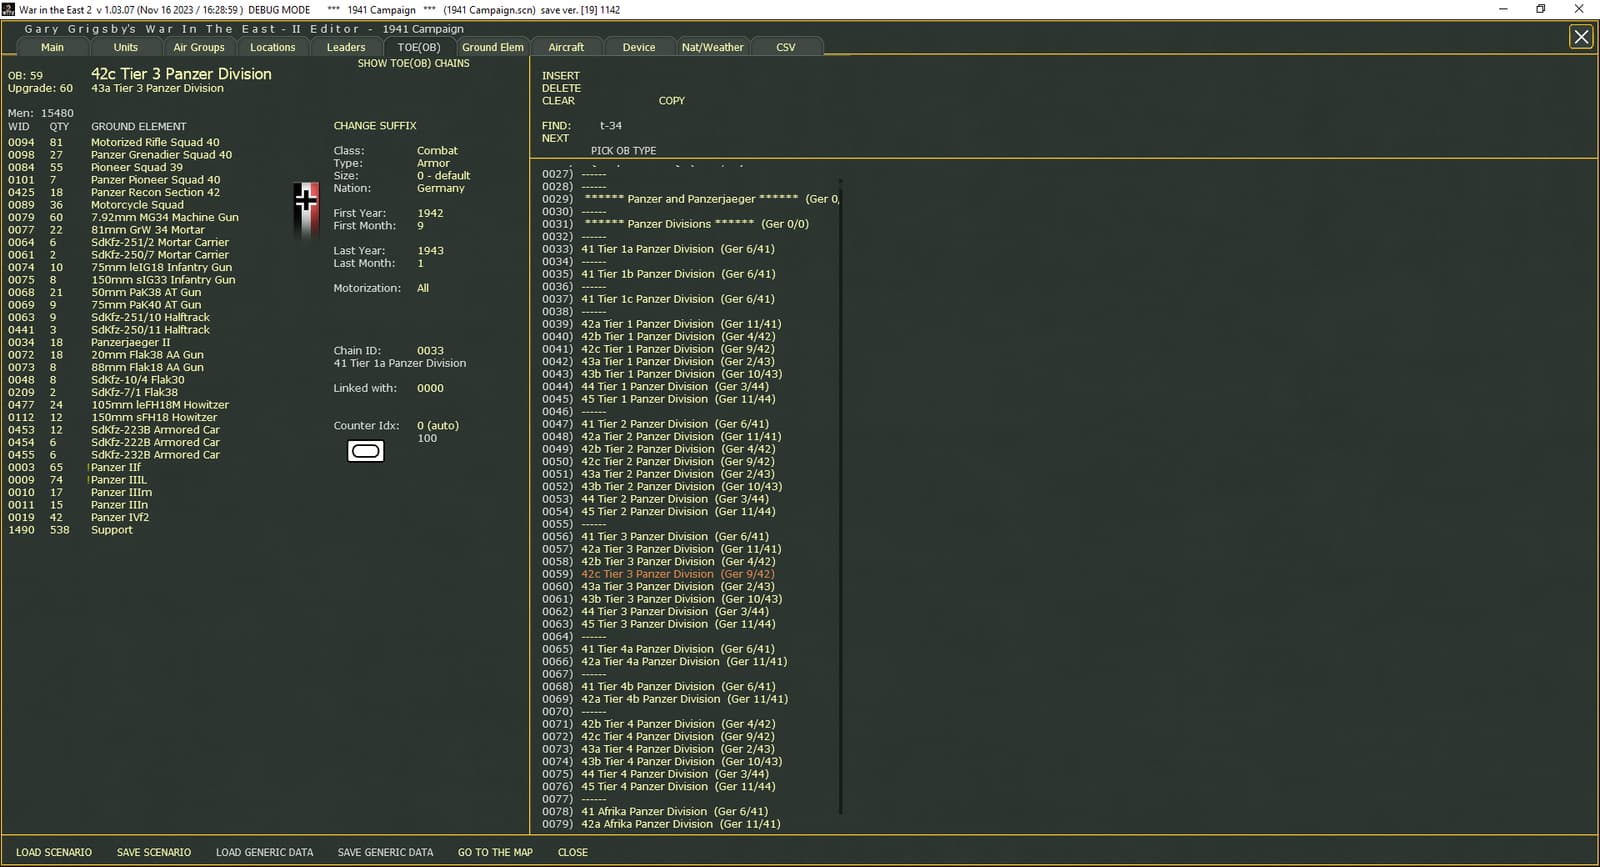Click the upgrade entry 43a Tier 3 Panzer Division
This screenshot has height=867, width=1600.
click(x=157, y=88)
